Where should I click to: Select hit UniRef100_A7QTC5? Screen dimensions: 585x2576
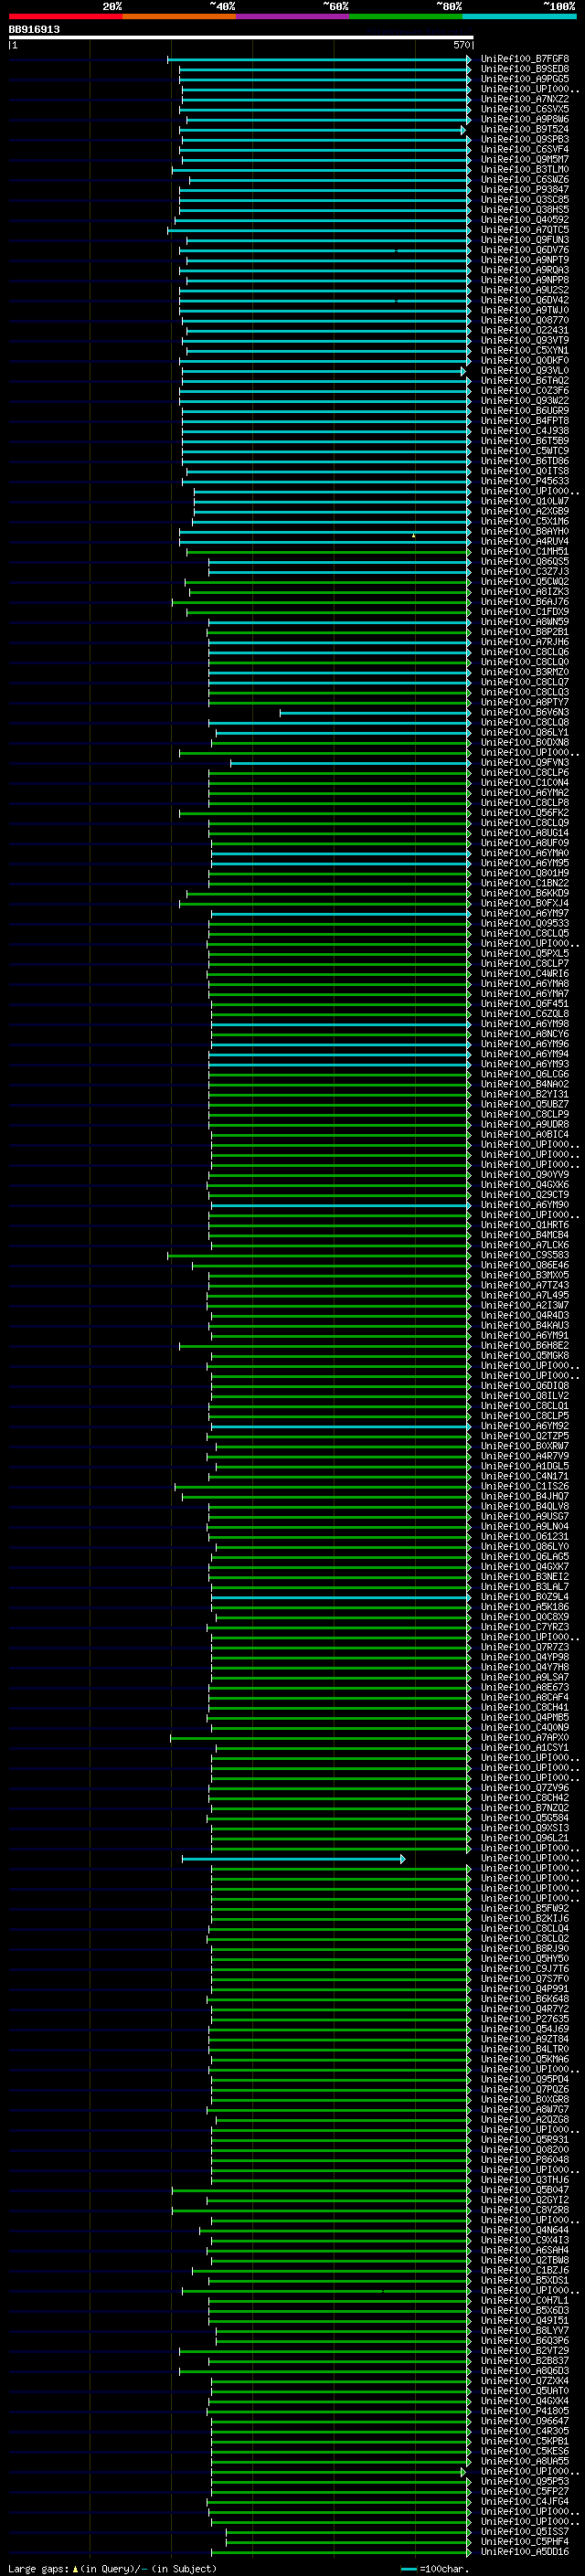[x=525, y=230]
